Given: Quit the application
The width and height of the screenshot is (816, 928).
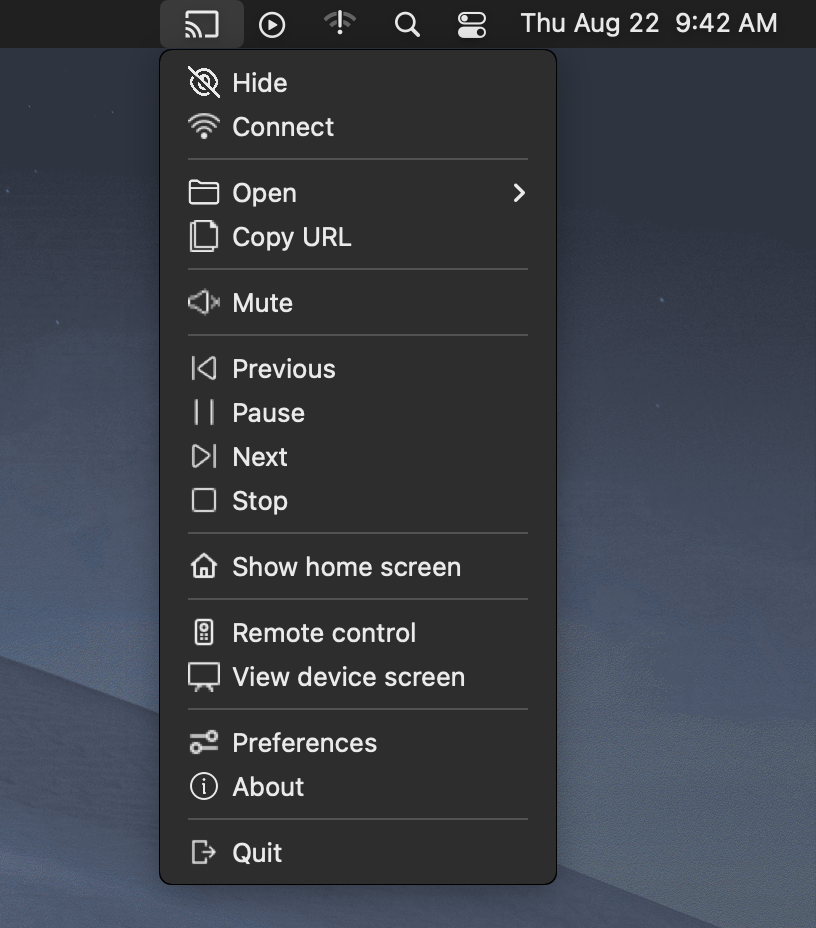Looking at the screenshot, I should pyautogui.click(x=256, y=852).
